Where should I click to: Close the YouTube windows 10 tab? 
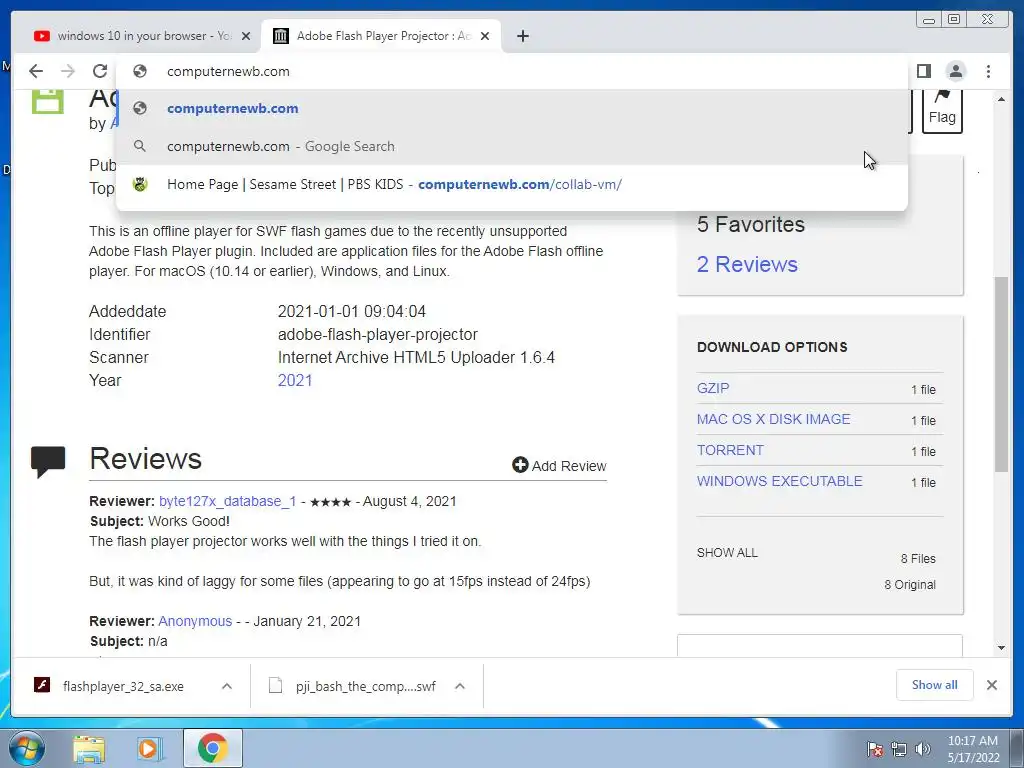point(246,36)
